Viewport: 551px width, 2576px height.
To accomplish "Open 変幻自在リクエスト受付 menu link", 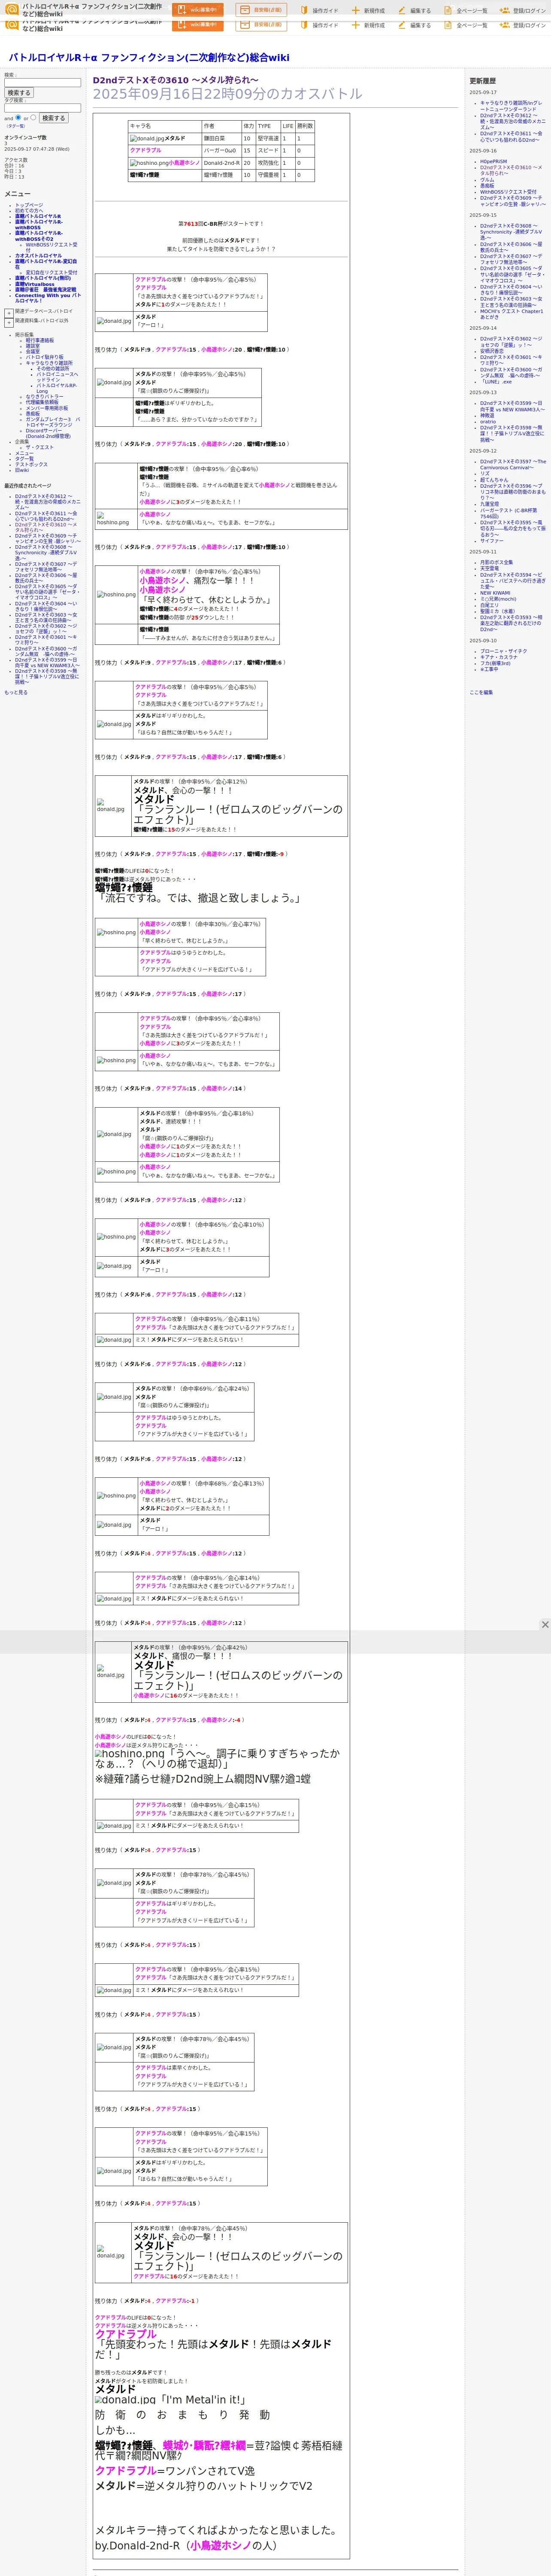I will [x=51, y=272].
